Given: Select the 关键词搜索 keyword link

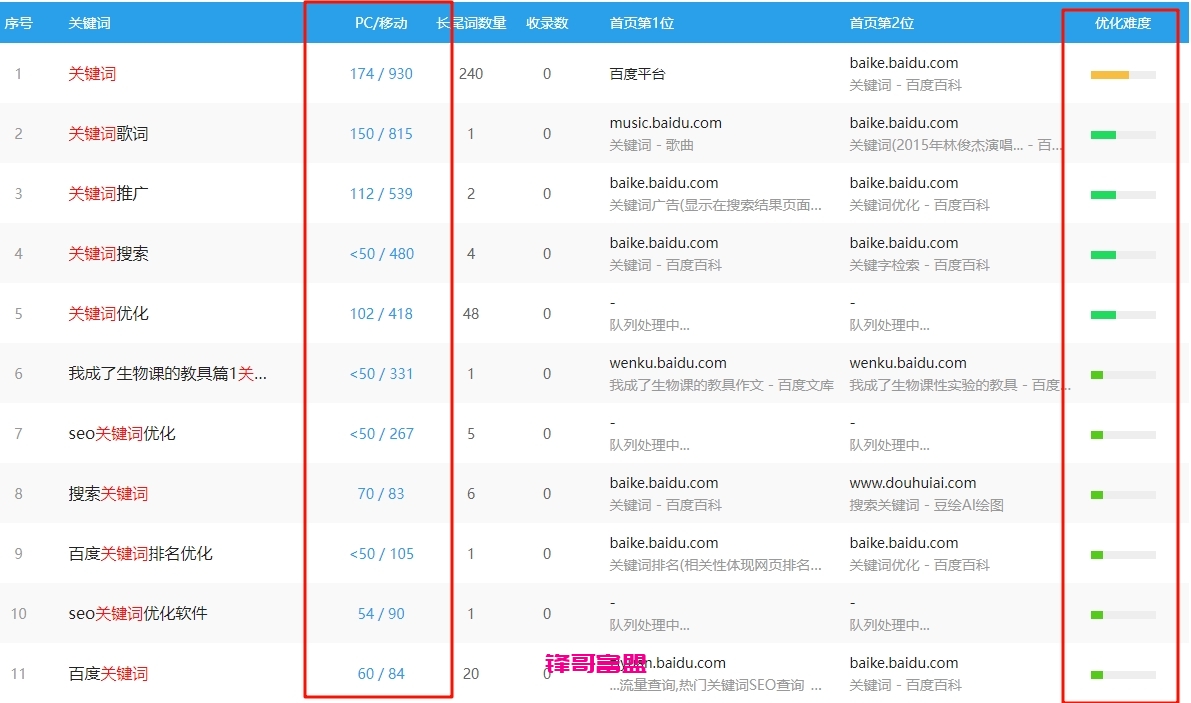Looking at the screenshot, I should click(x=108, y=254).
